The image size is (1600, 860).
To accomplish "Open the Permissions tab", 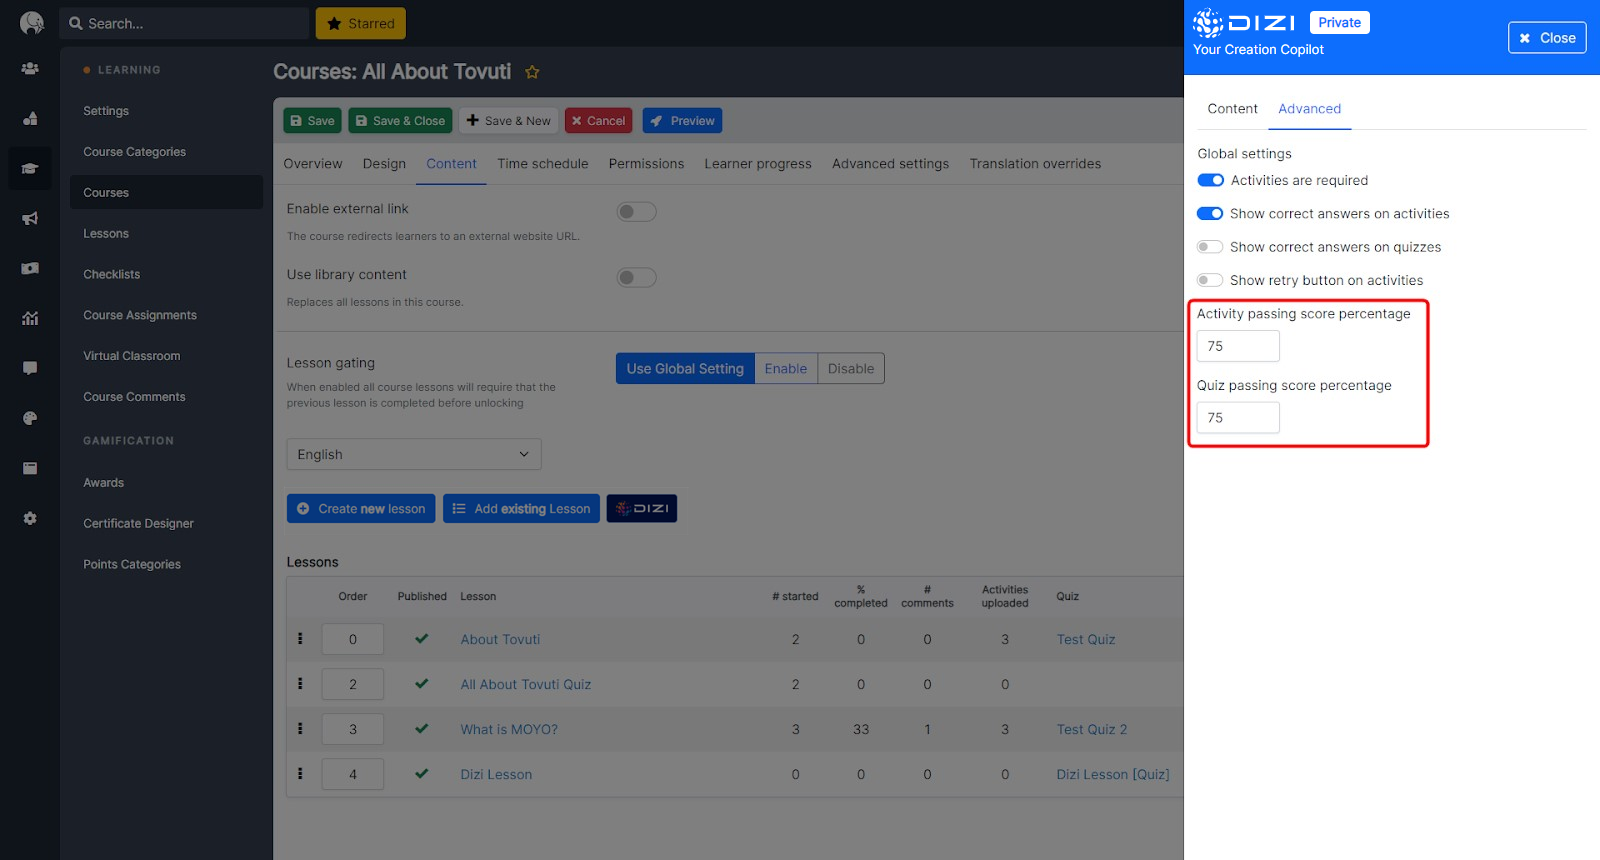I will (647, 164).
